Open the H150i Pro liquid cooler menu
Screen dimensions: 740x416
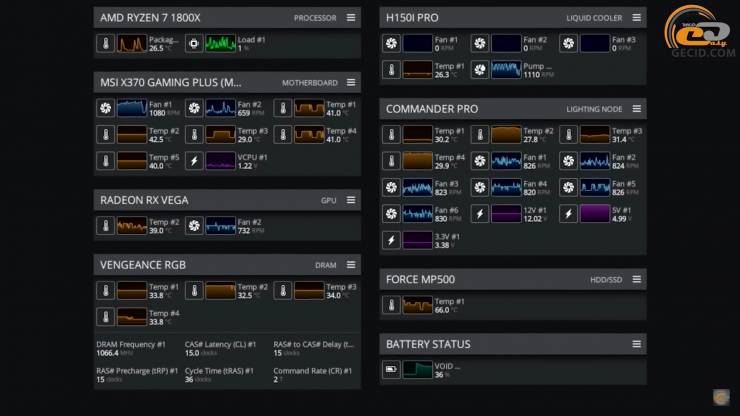click(636, 18)
